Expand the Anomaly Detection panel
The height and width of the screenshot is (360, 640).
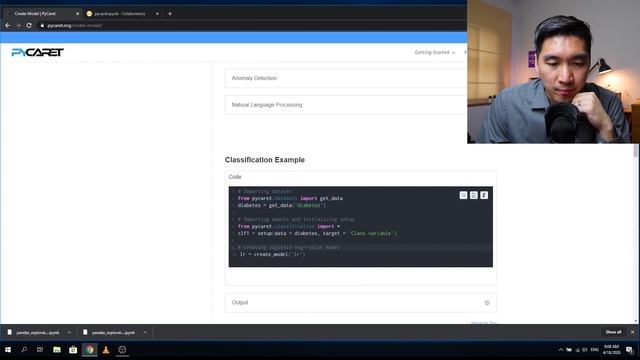[346, 78]
